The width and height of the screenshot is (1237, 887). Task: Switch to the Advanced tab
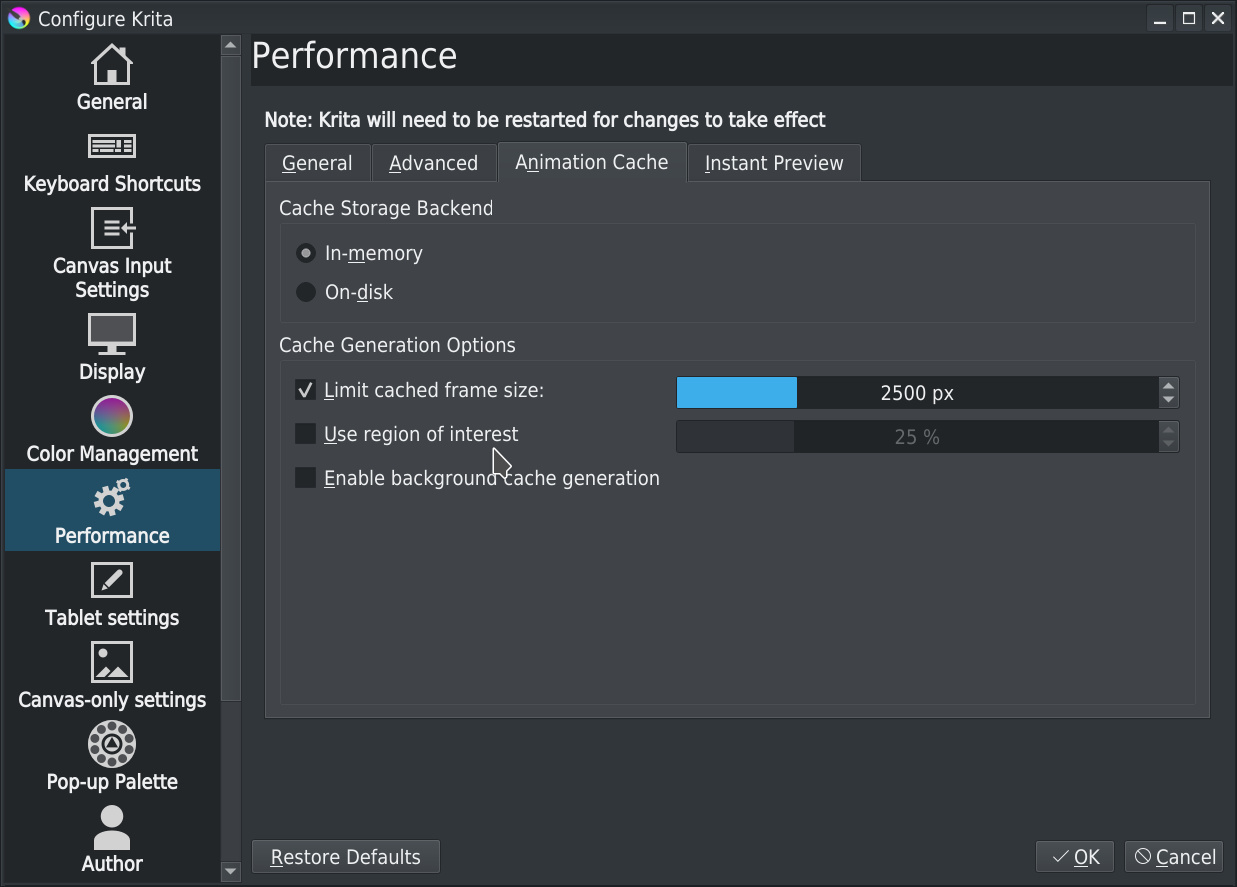point(433,163)
